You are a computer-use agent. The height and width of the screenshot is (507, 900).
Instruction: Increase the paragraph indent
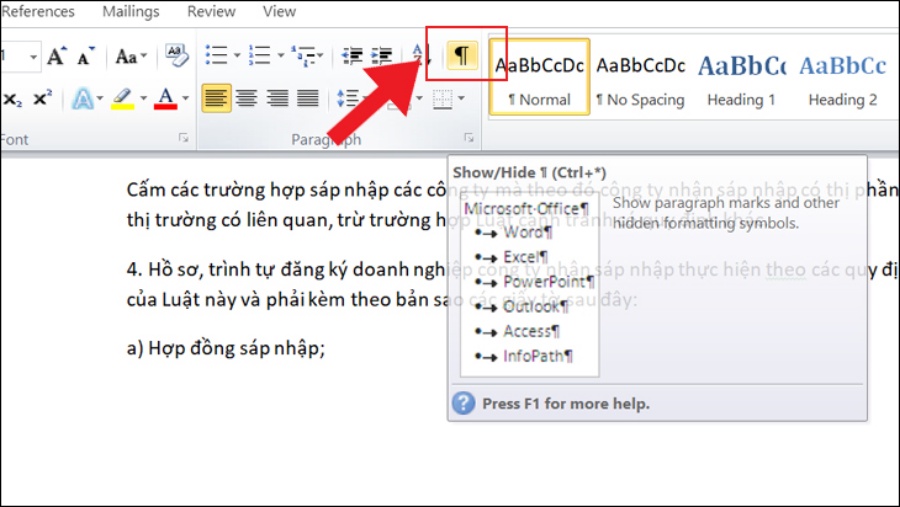click(381, 56)
